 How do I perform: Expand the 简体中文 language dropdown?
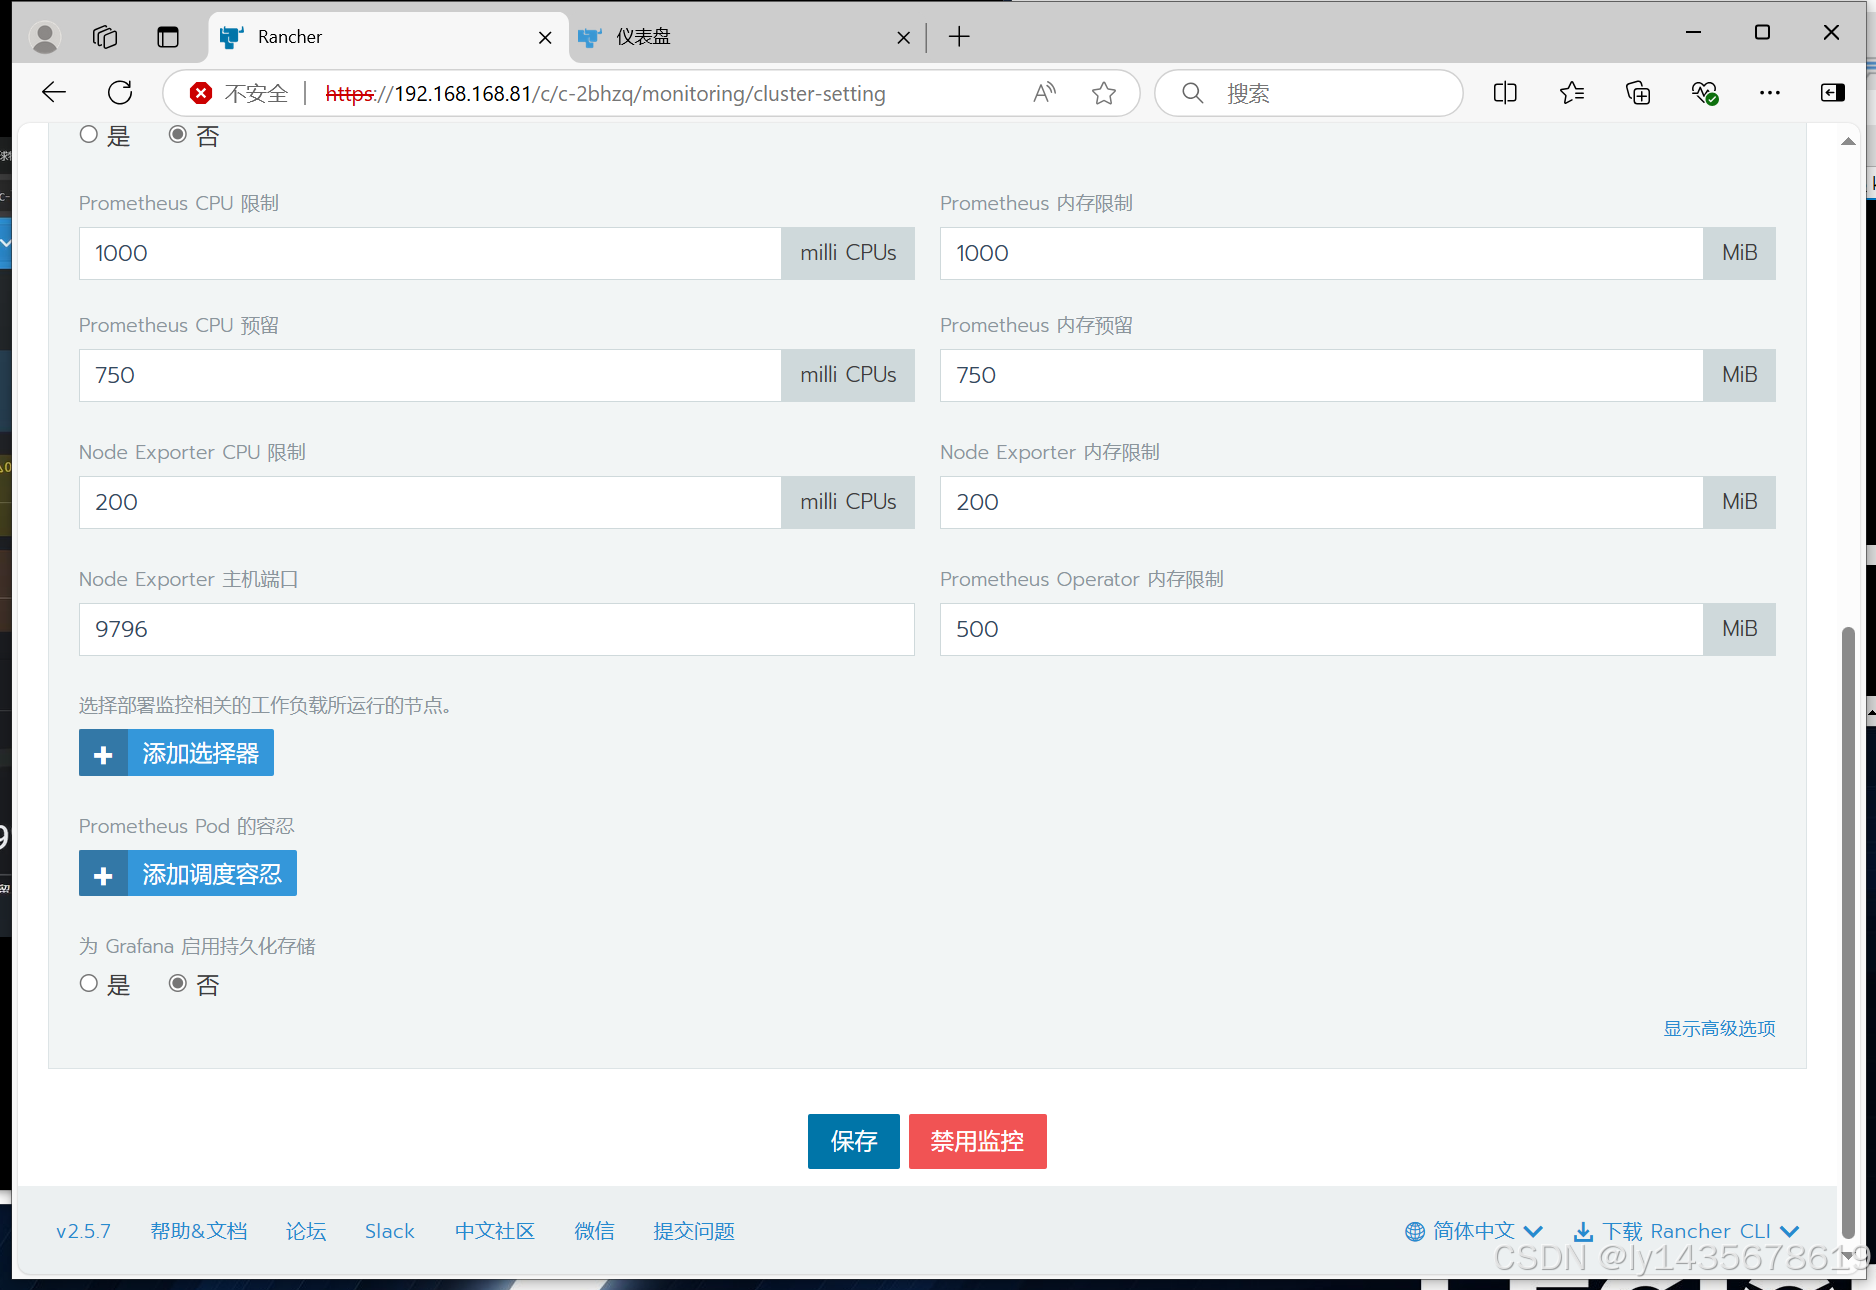[1475, 1232]
